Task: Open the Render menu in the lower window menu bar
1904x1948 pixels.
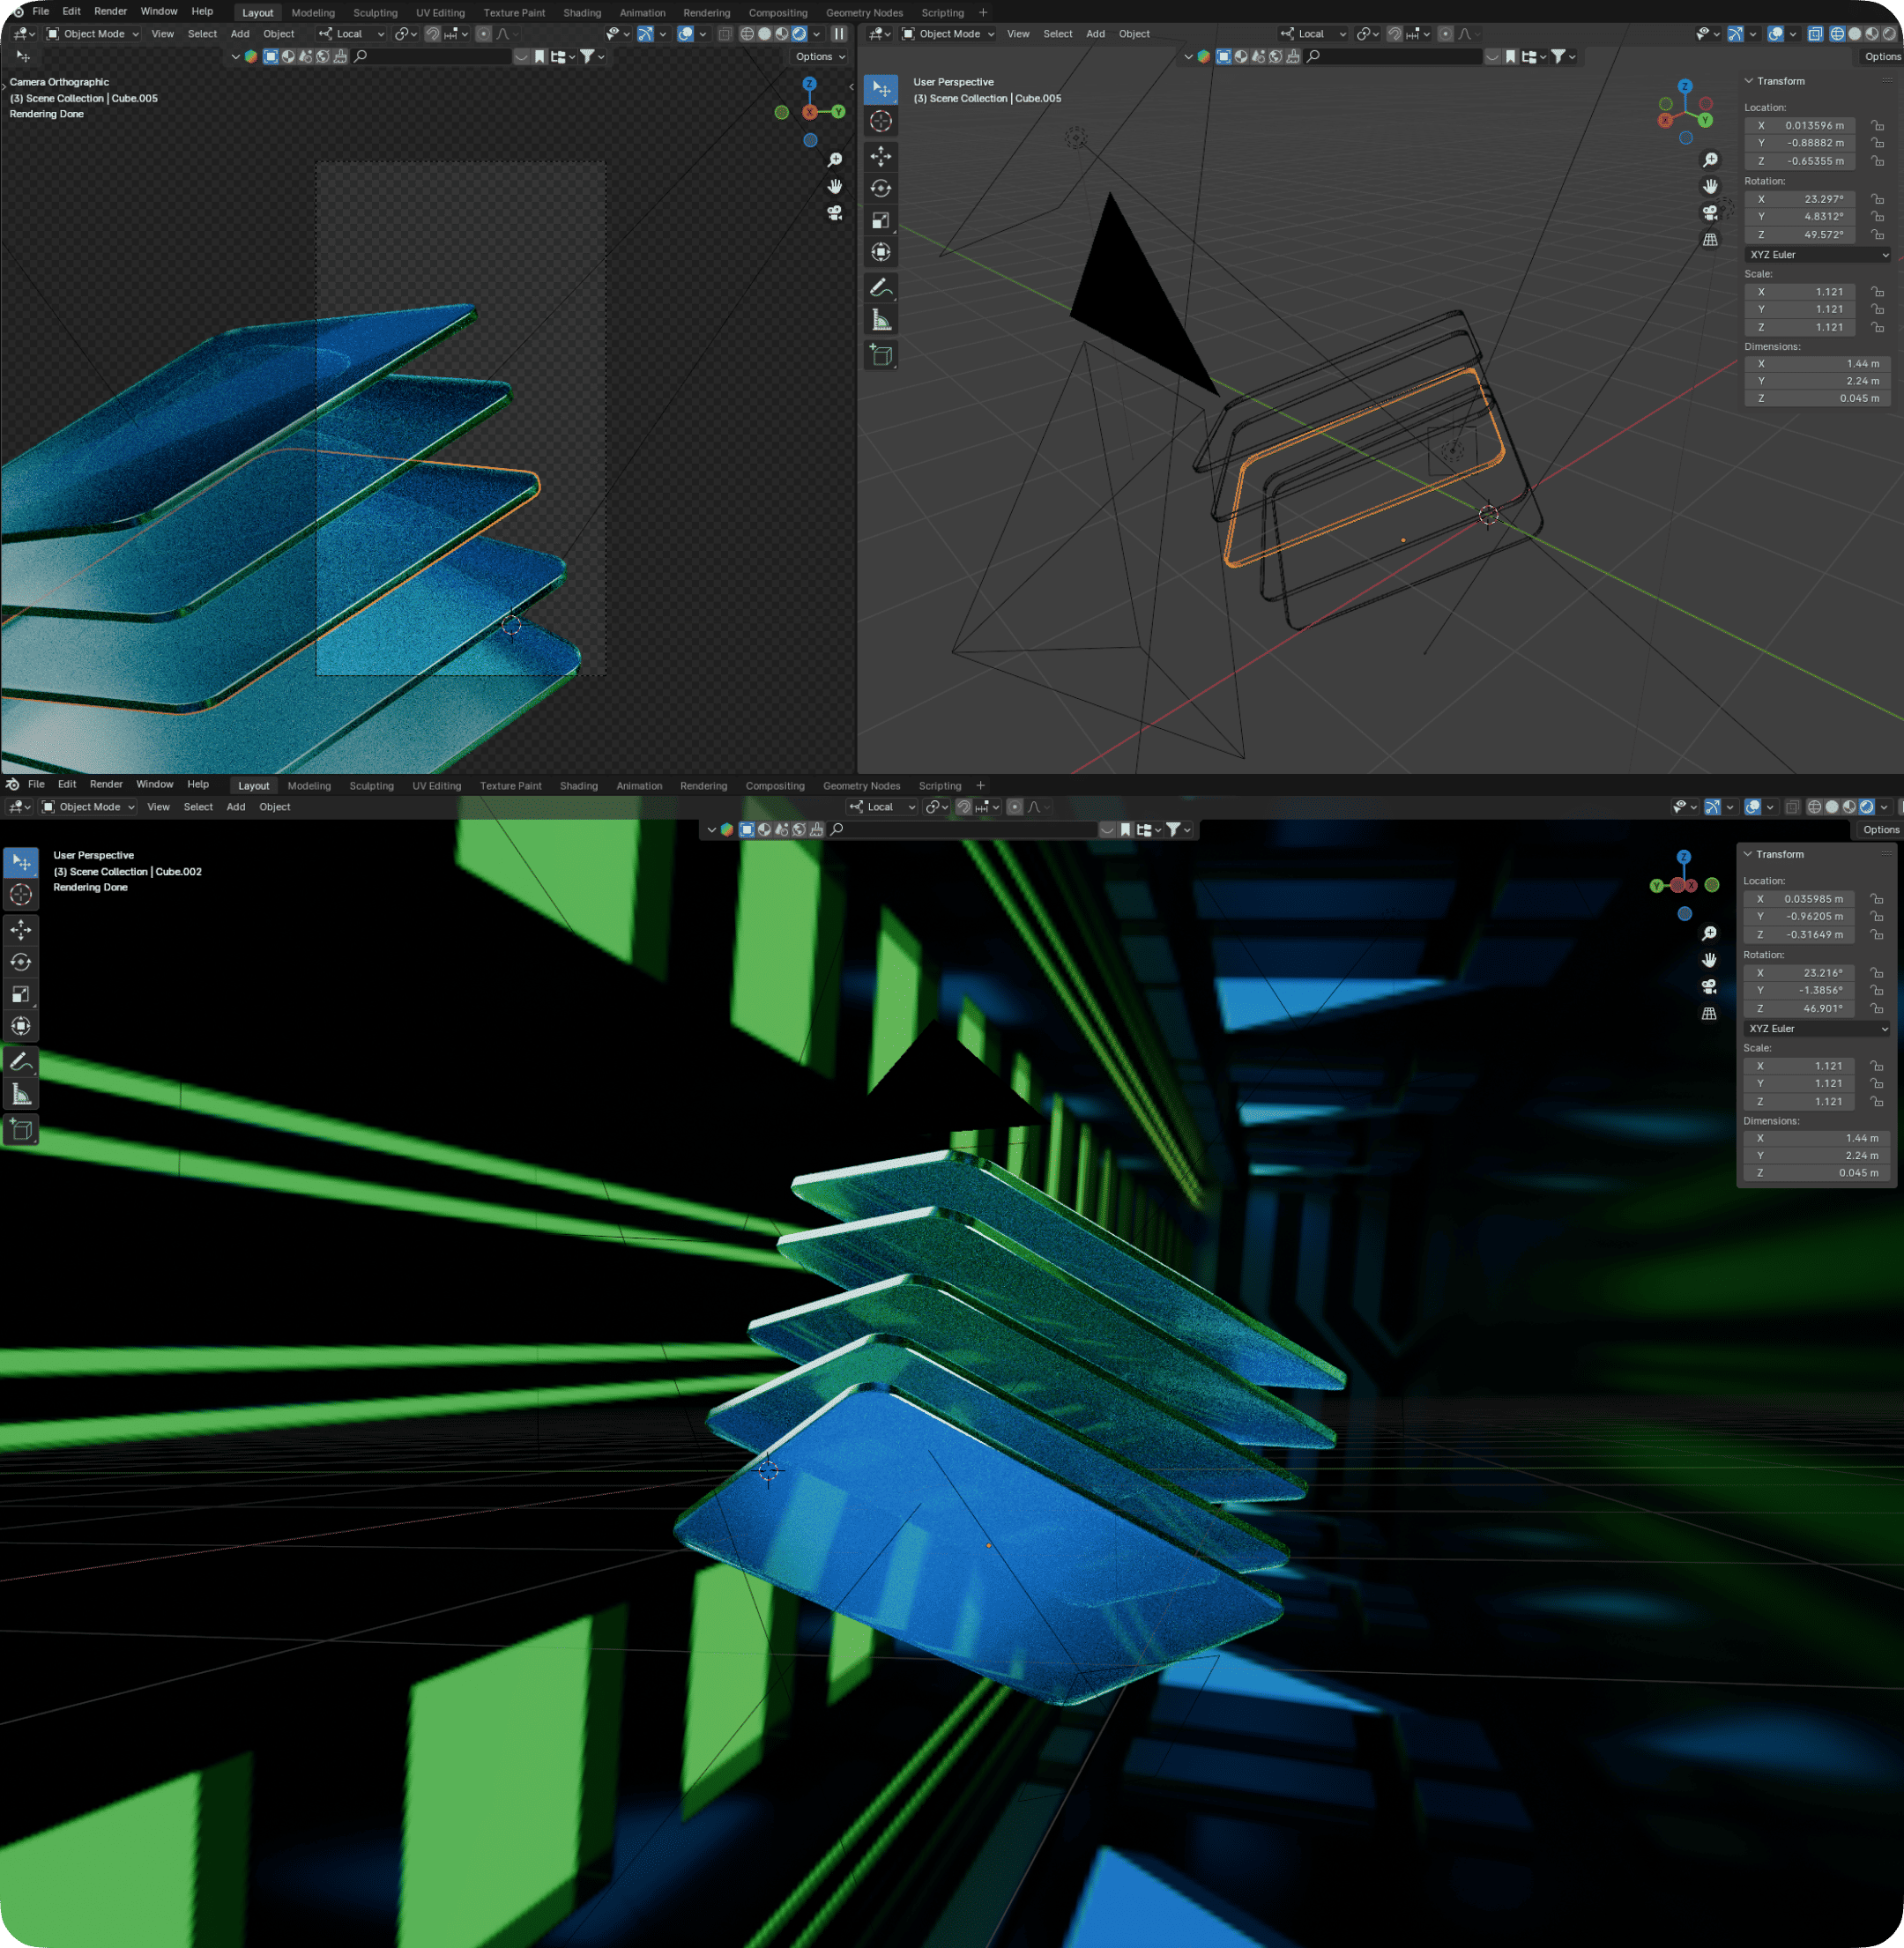Action: 106,784
